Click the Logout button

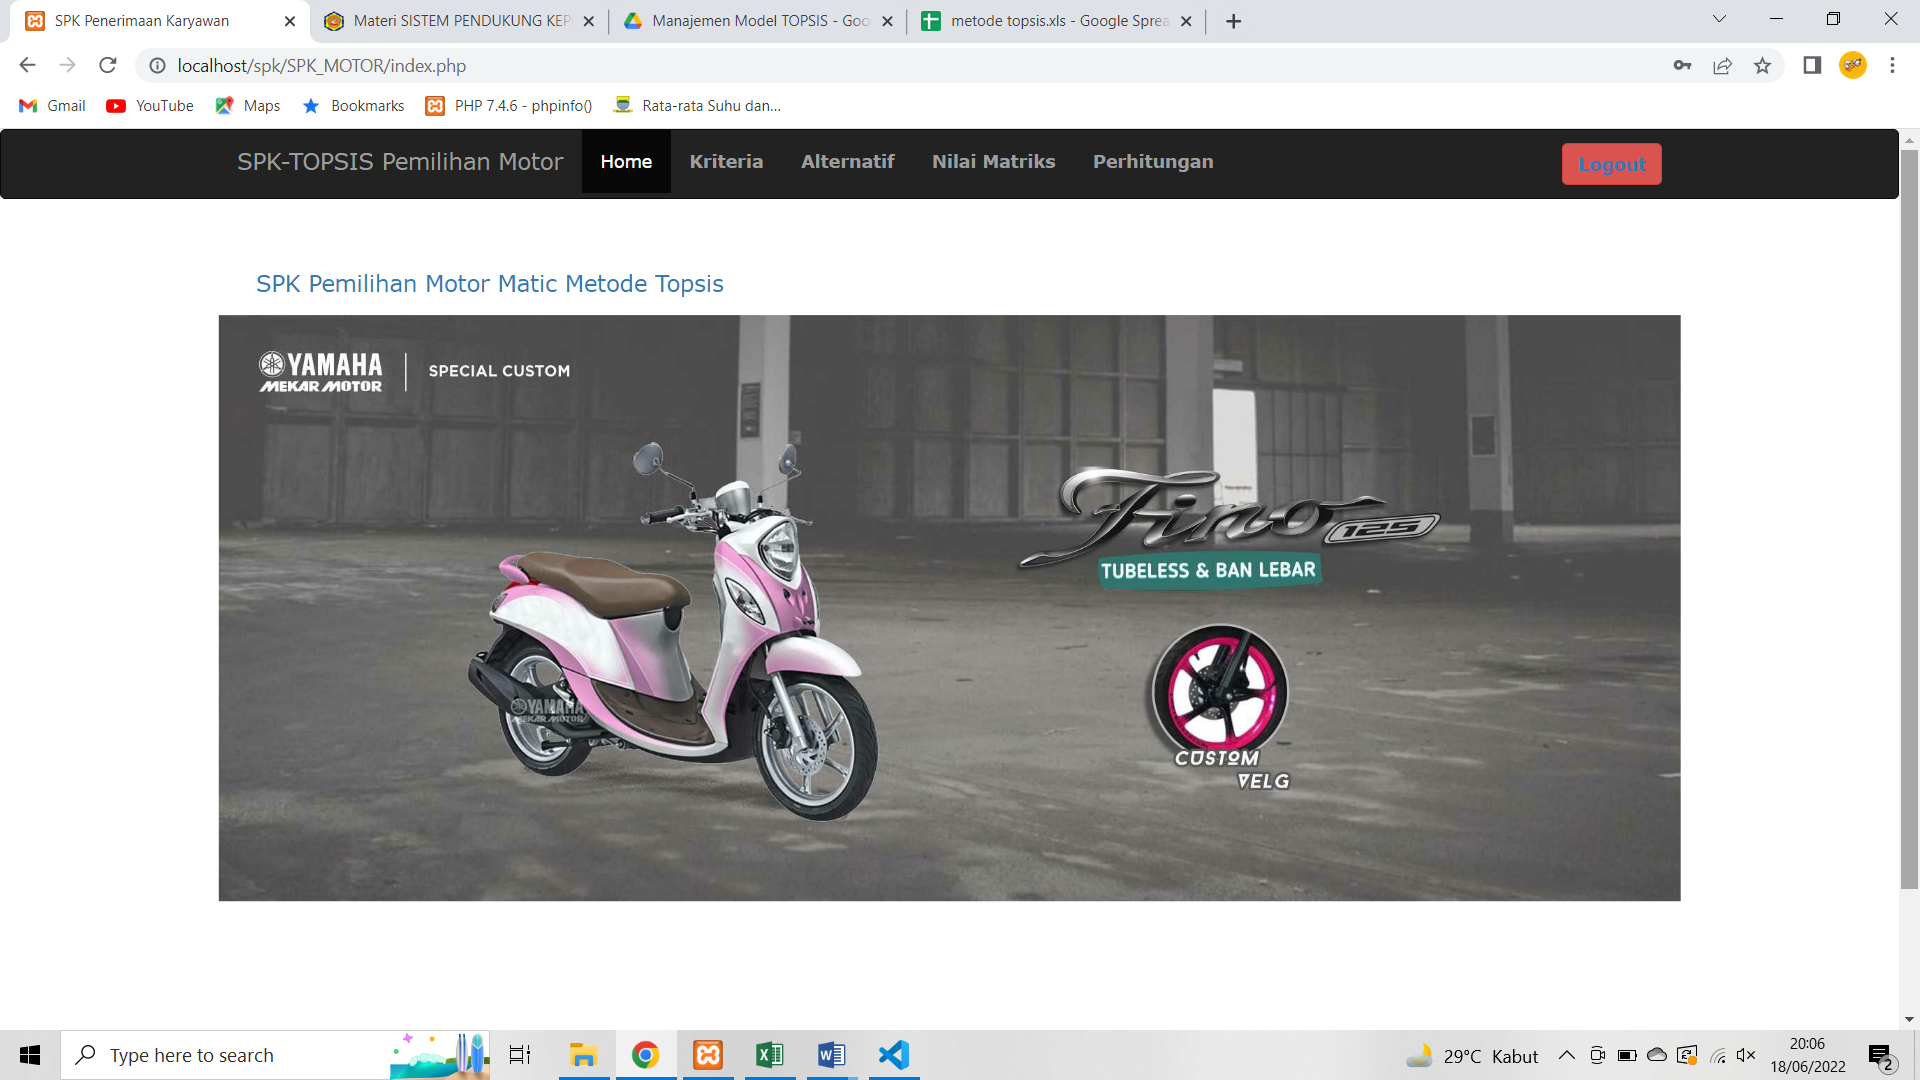click(1611, 163)
